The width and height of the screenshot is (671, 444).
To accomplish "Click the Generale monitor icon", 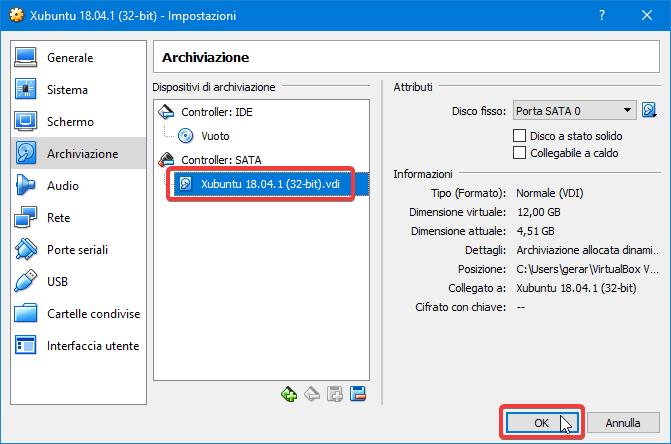I will click(x=25, y=57).
